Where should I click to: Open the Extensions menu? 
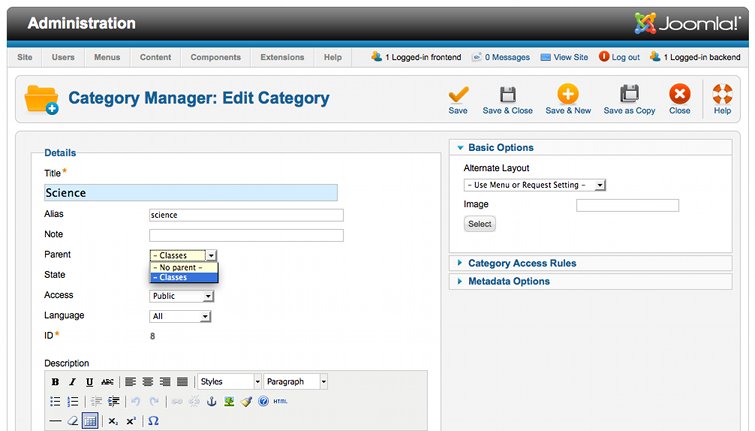pyautogui.click(x=282, y=57)
